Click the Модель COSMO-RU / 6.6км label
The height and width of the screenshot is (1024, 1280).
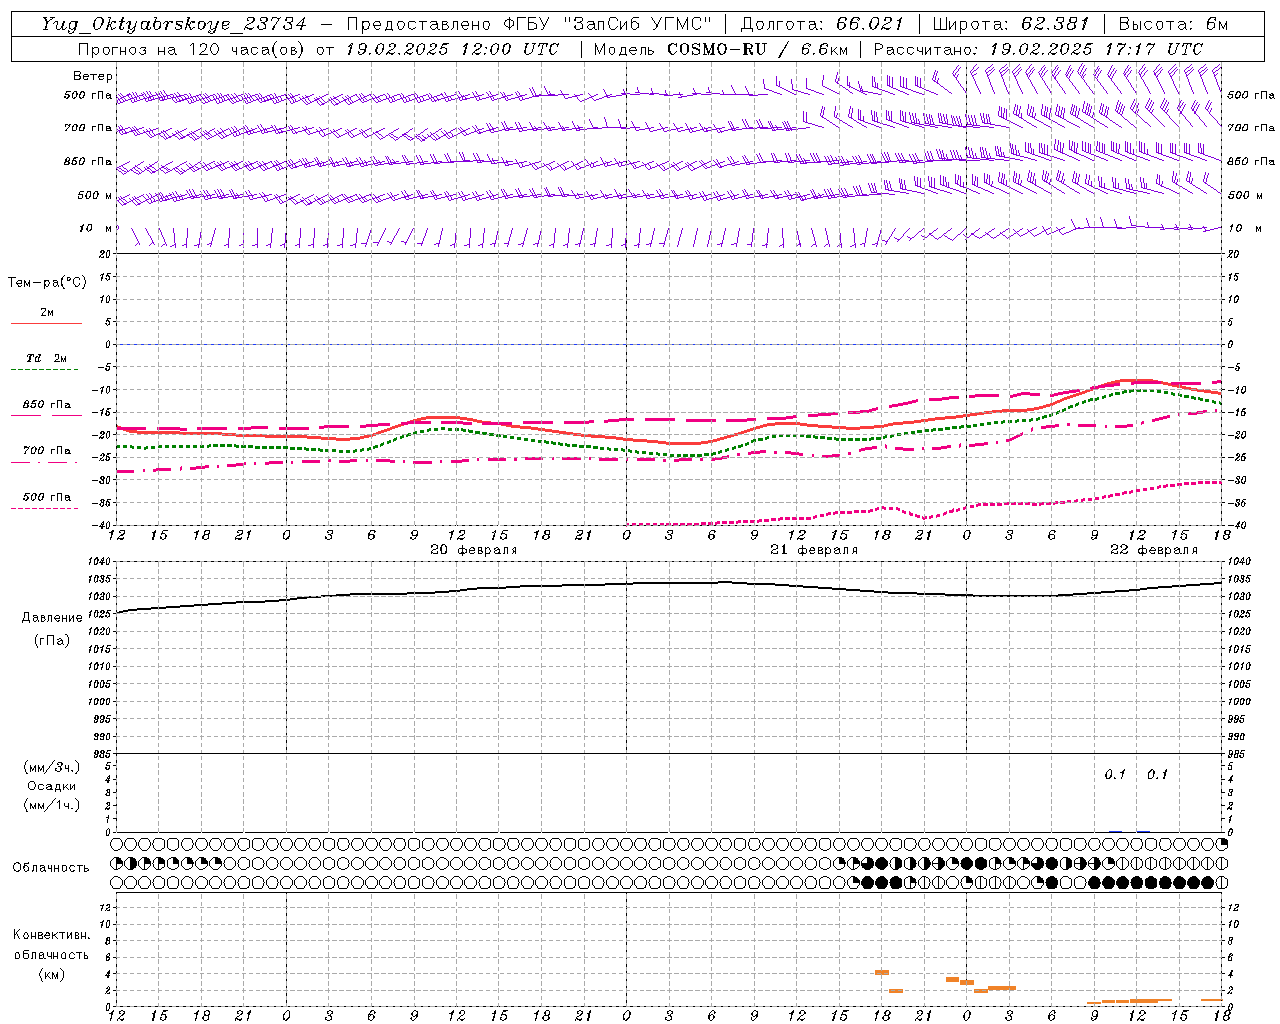click(721, 49)
